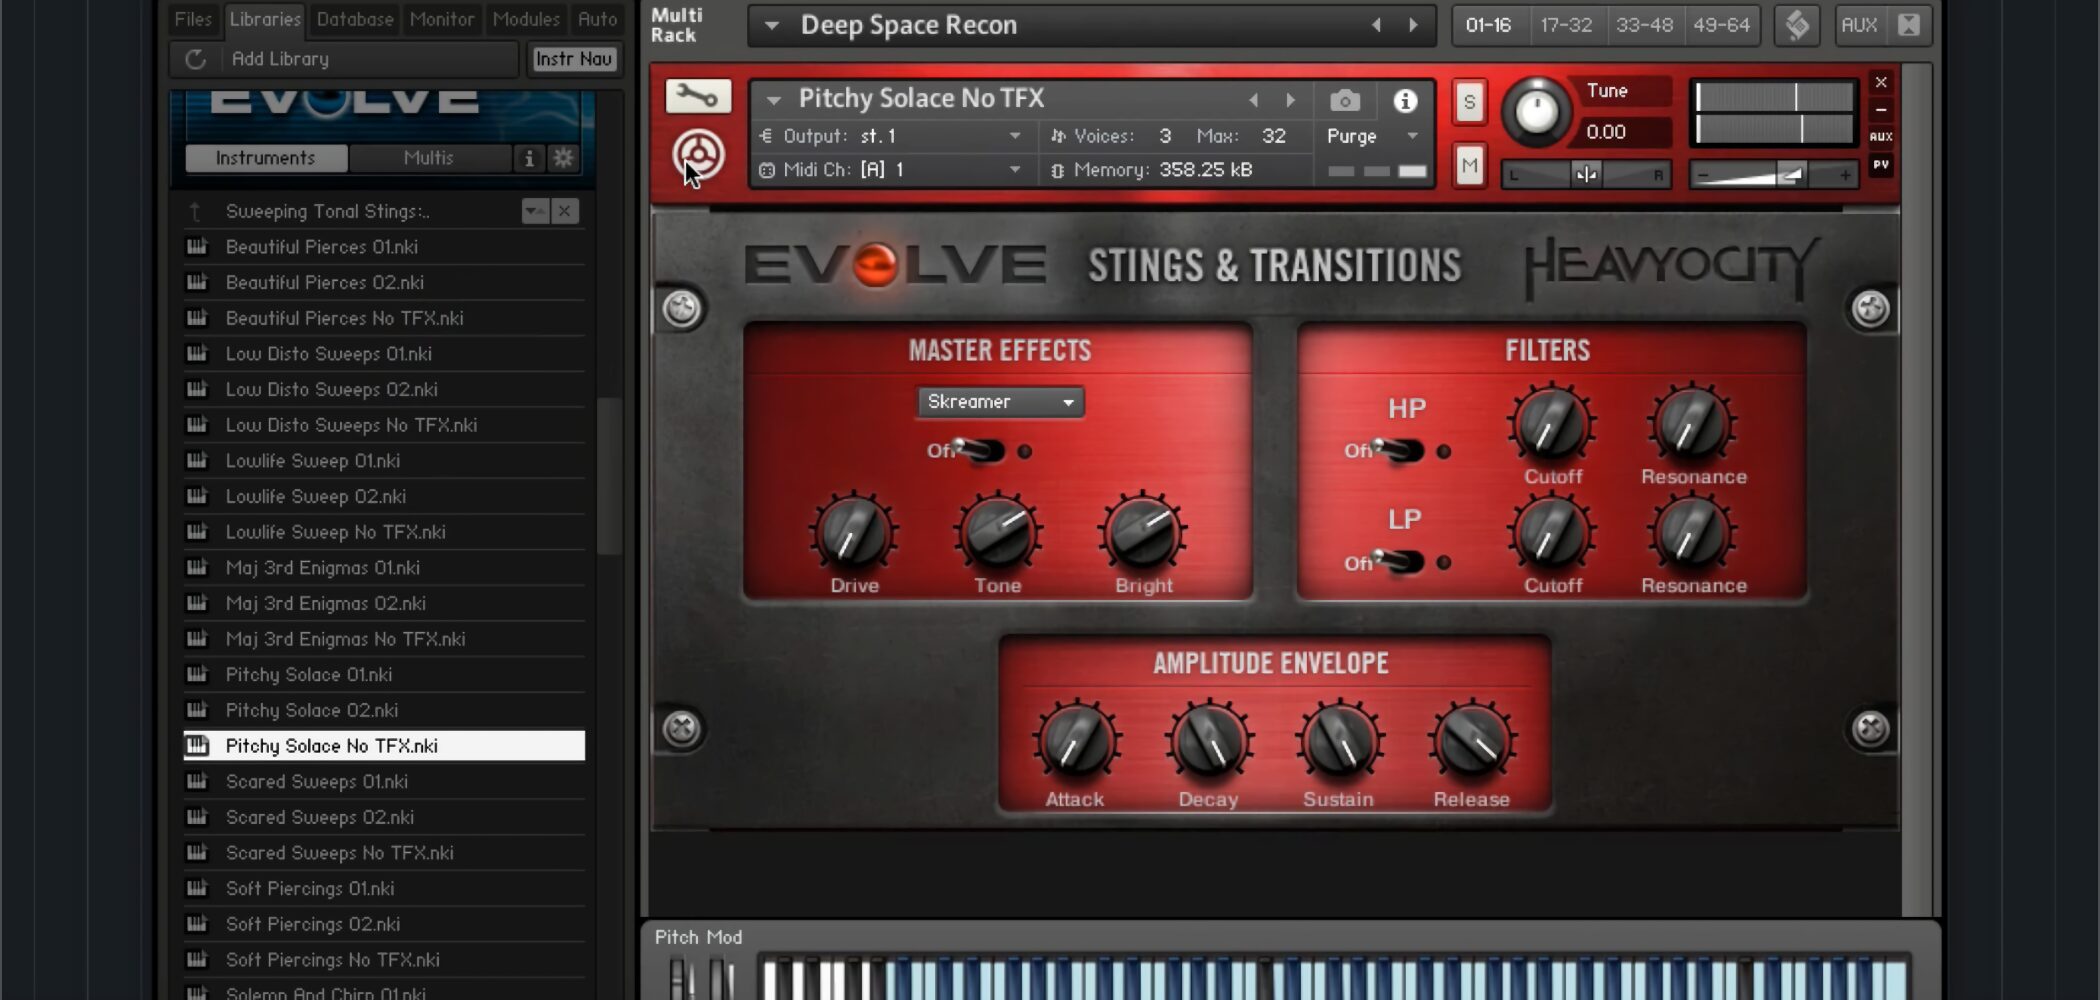Minimize rack view with X icon beside AUX
This screenshot has height=1000, width=2100.
click(x=1909, y=25)
